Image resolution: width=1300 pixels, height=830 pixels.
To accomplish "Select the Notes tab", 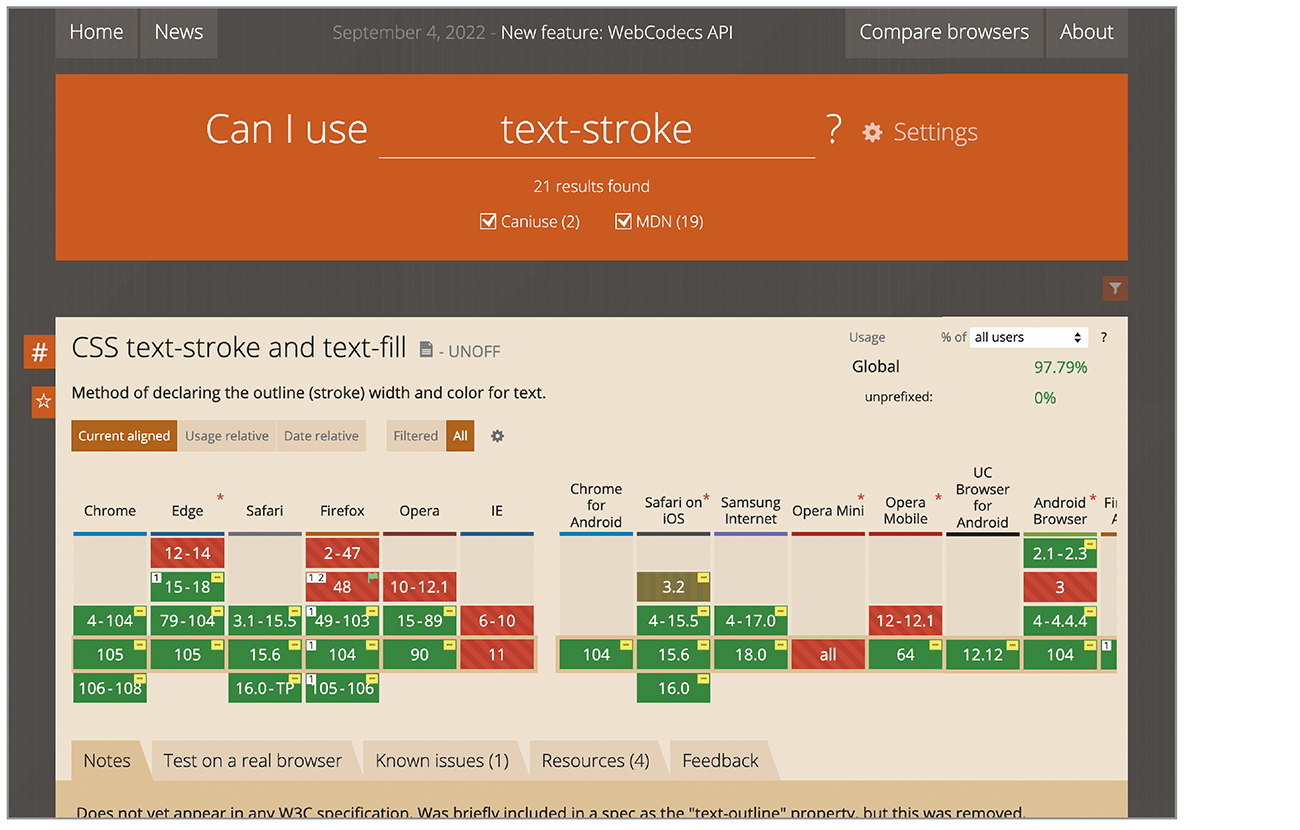I will pyautogui.click(x=107, y=761).
